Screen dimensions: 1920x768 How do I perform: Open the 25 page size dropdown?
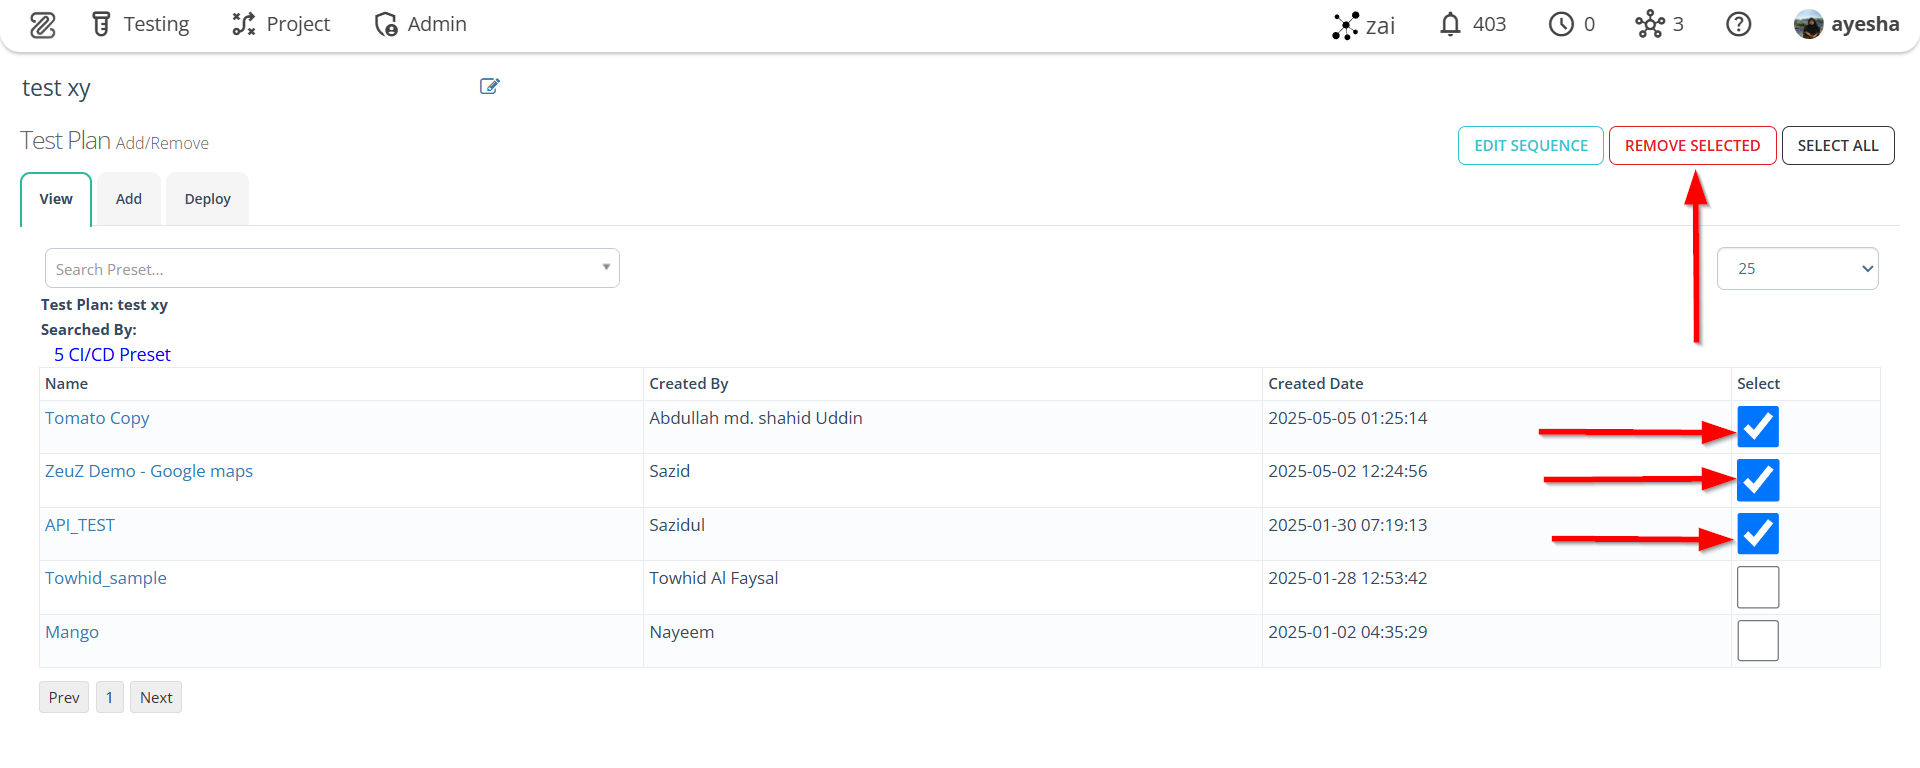point(1797,268)
